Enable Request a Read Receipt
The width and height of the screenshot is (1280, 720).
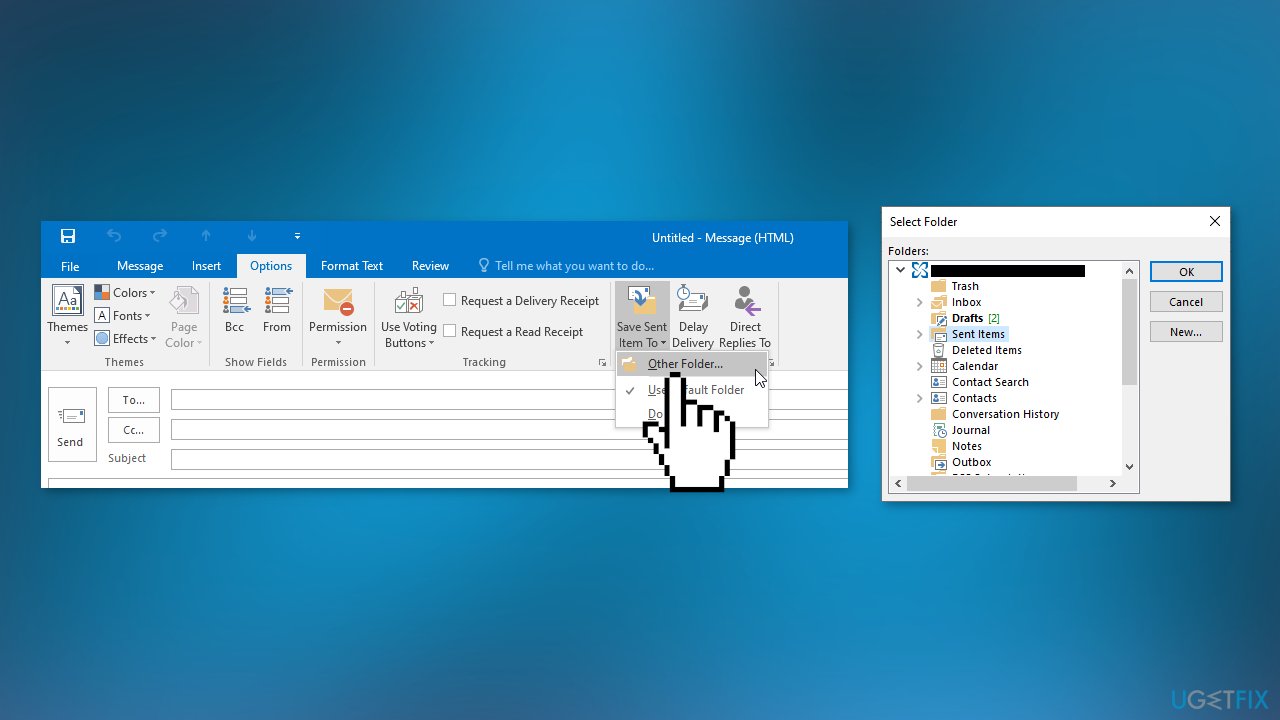[x=449, y=330]
